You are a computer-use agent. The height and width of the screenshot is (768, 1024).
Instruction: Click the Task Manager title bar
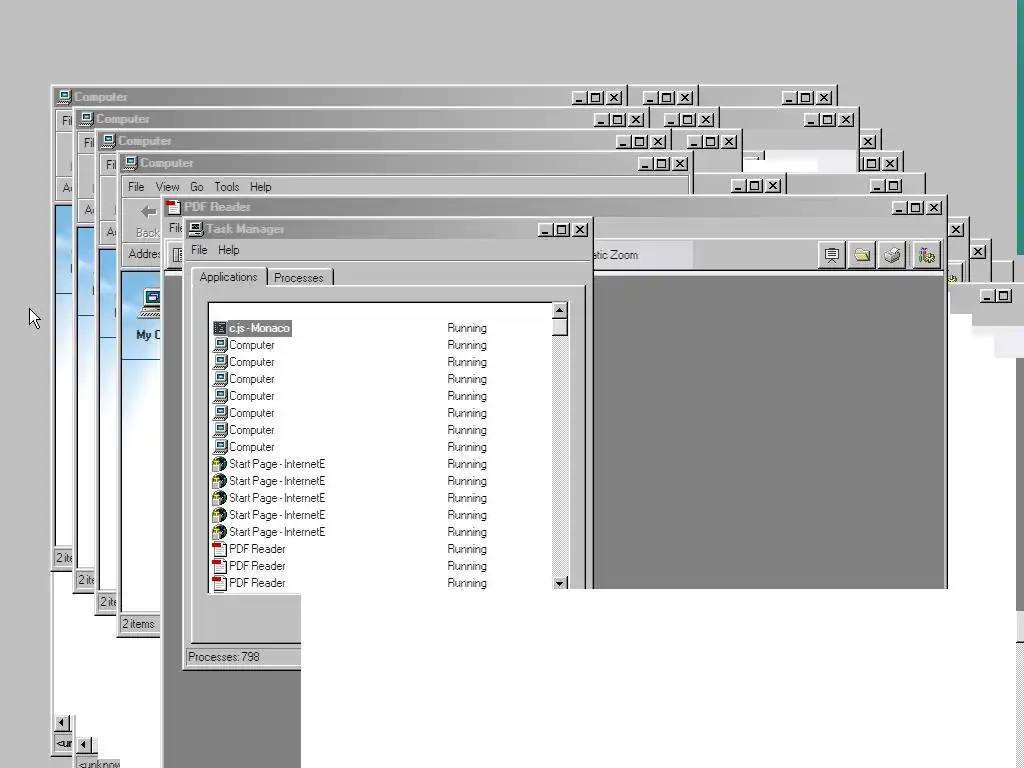pos(388,229)
